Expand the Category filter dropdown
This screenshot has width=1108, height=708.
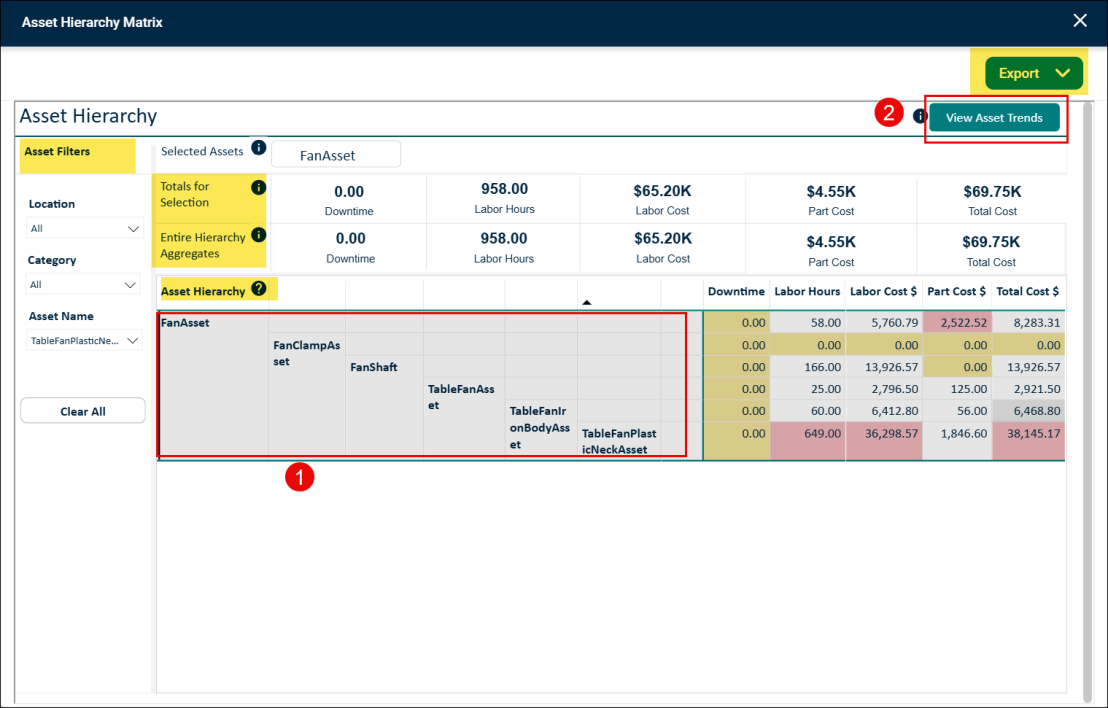(83, 284)
